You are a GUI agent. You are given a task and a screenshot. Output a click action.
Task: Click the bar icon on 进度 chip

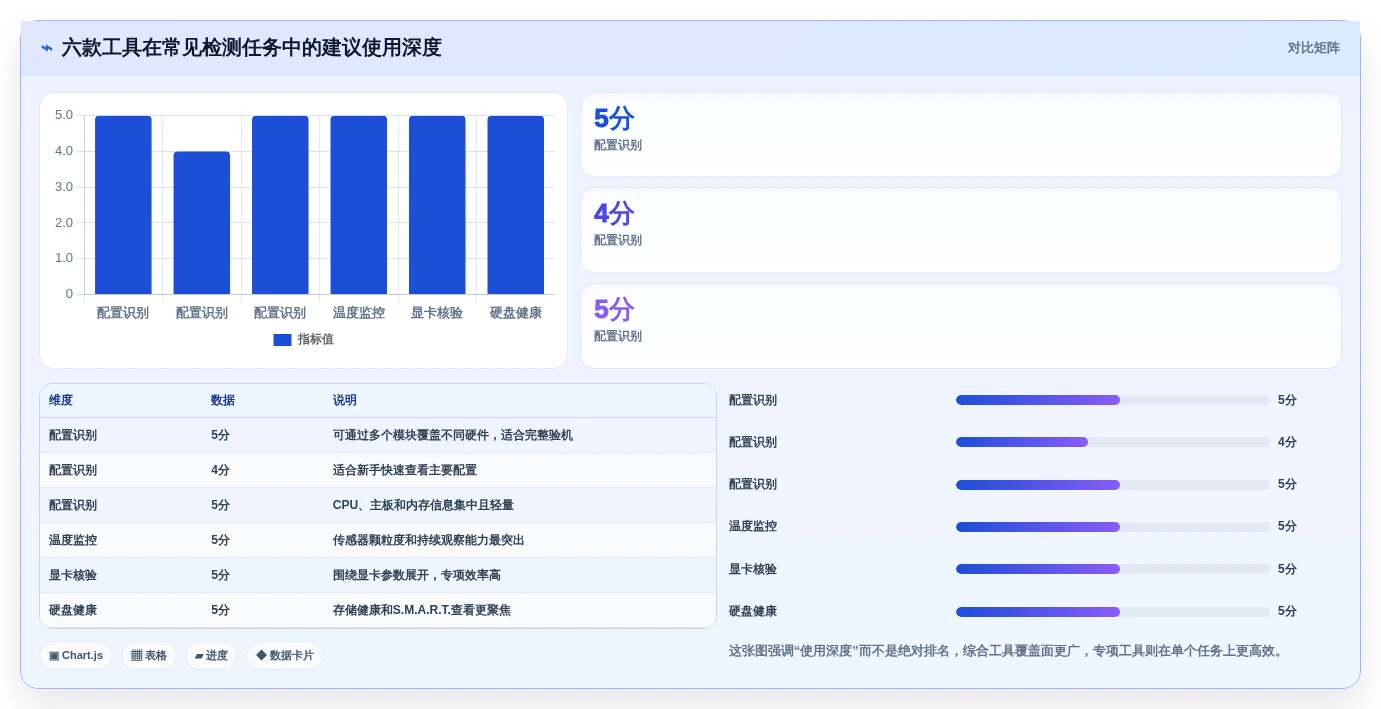(x=199, y=656)
